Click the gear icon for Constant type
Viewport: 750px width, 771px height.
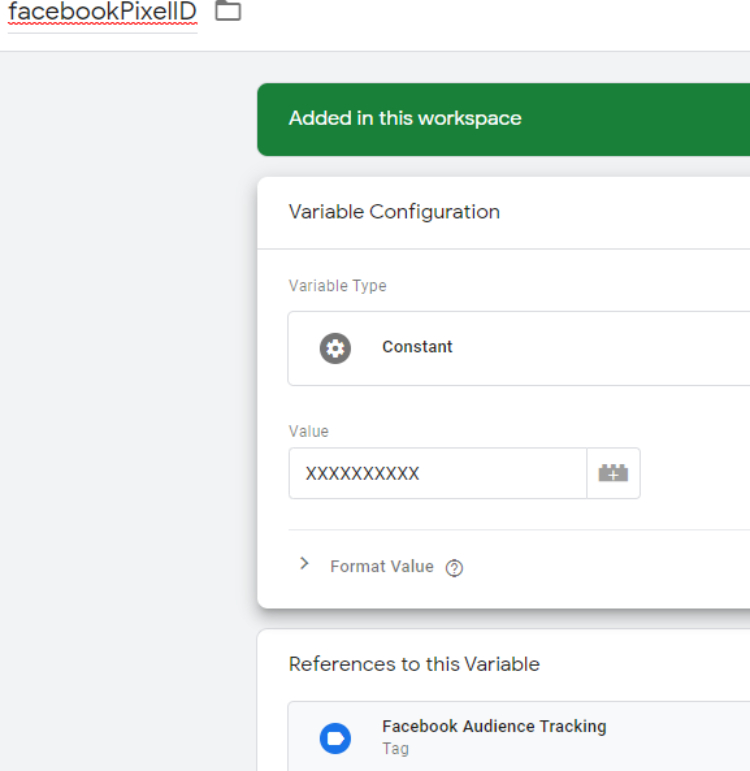pyautogui.click(x=335, y=348)
